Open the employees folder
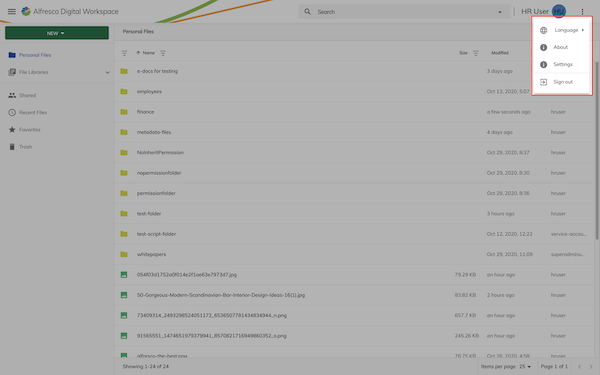The width and height of the screenshot is (600, 375). pos(149,91)
